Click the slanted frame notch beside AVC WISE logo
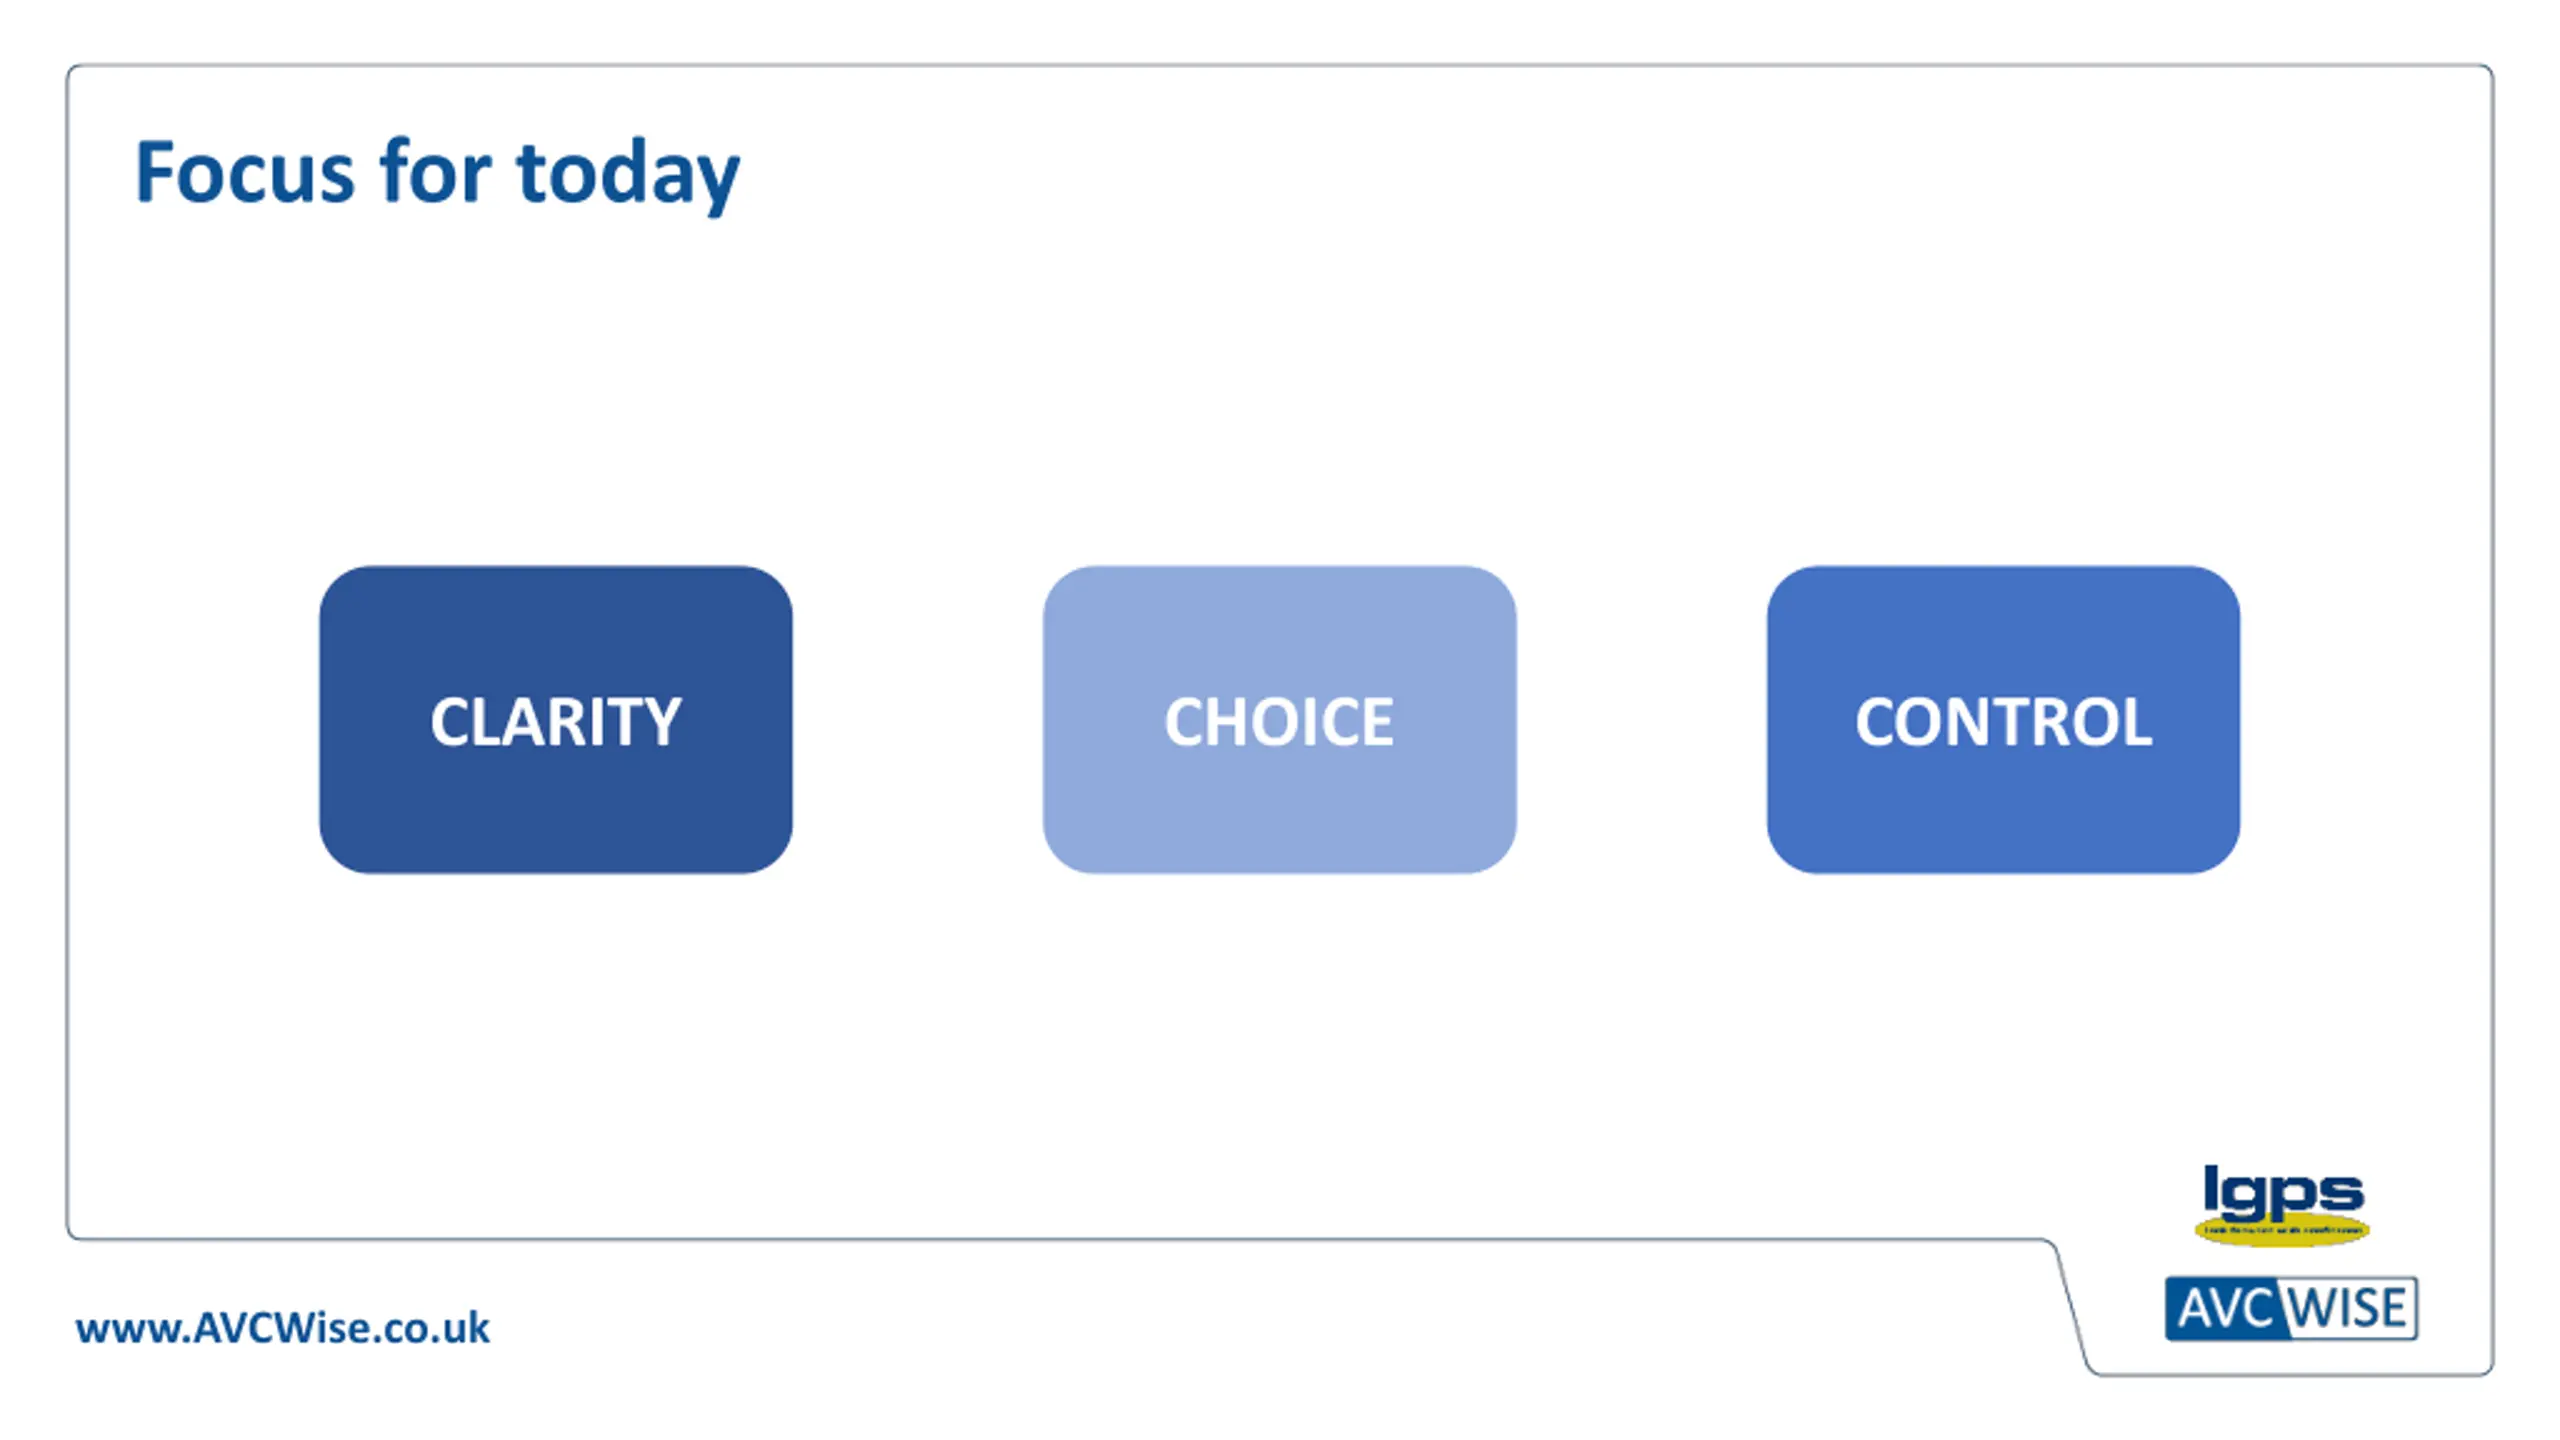The image size is (2560, 1440). 2070,1305
